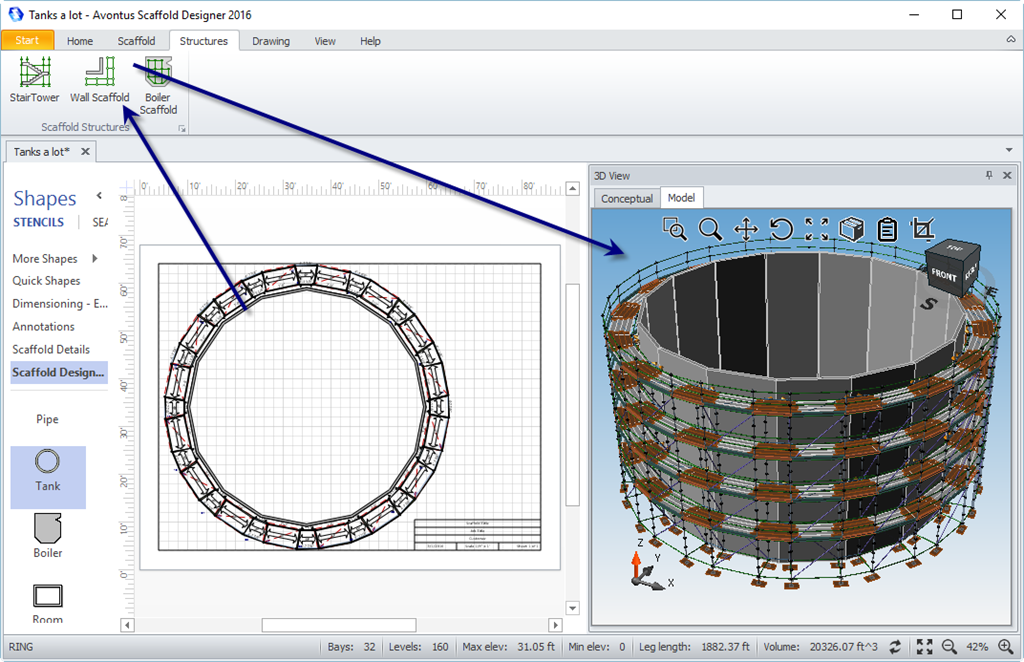Choose the Wall Scaffold tool
The image size is (1024, 662).
click(99, 80)
